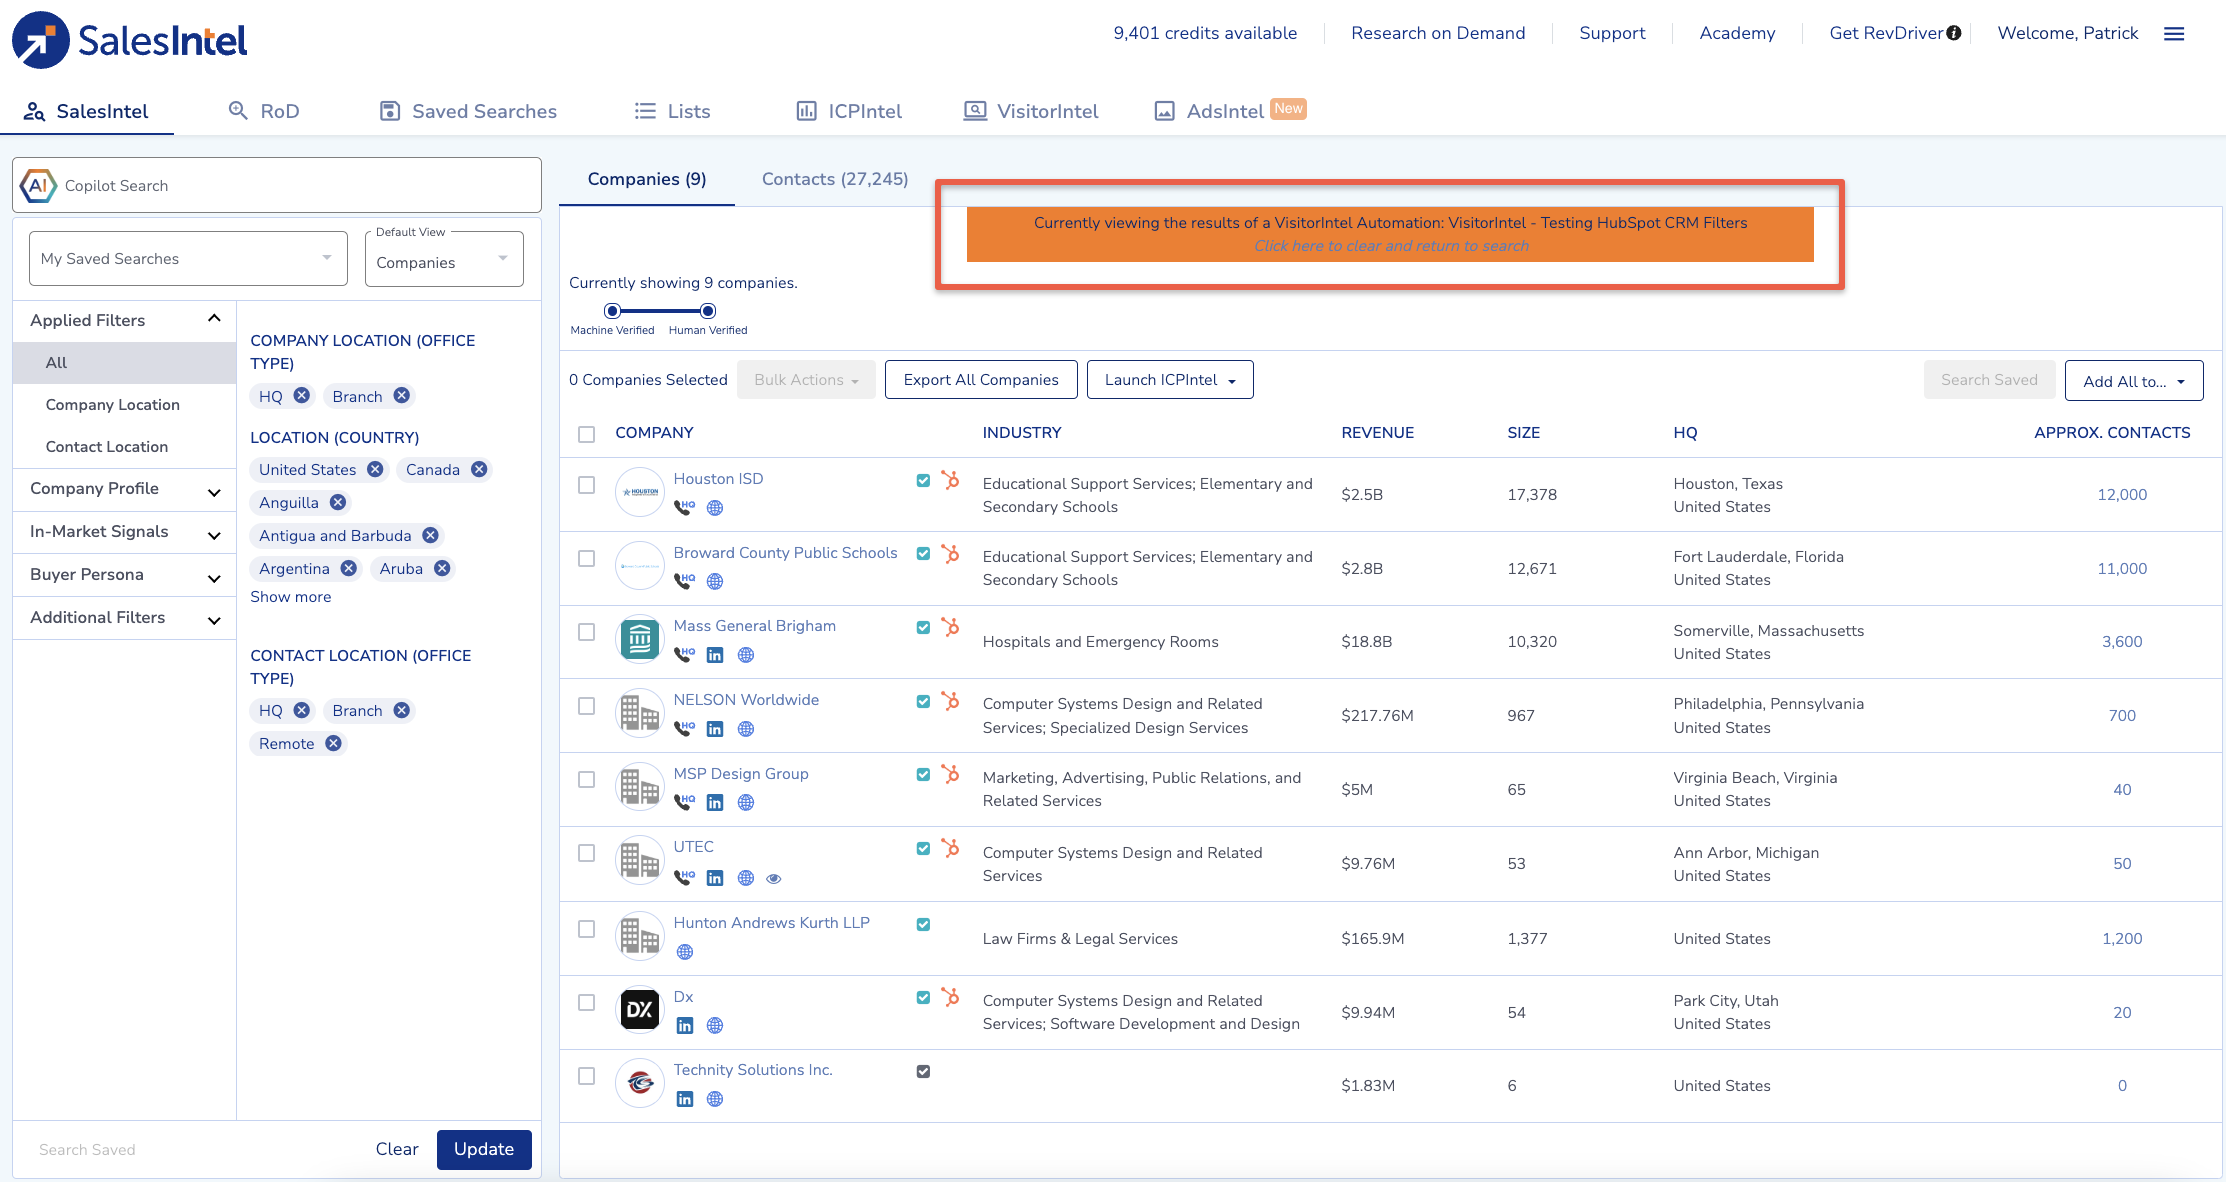Select Company Location under Applied Filters
The image size is (2226, 1182).
(113, 405)
